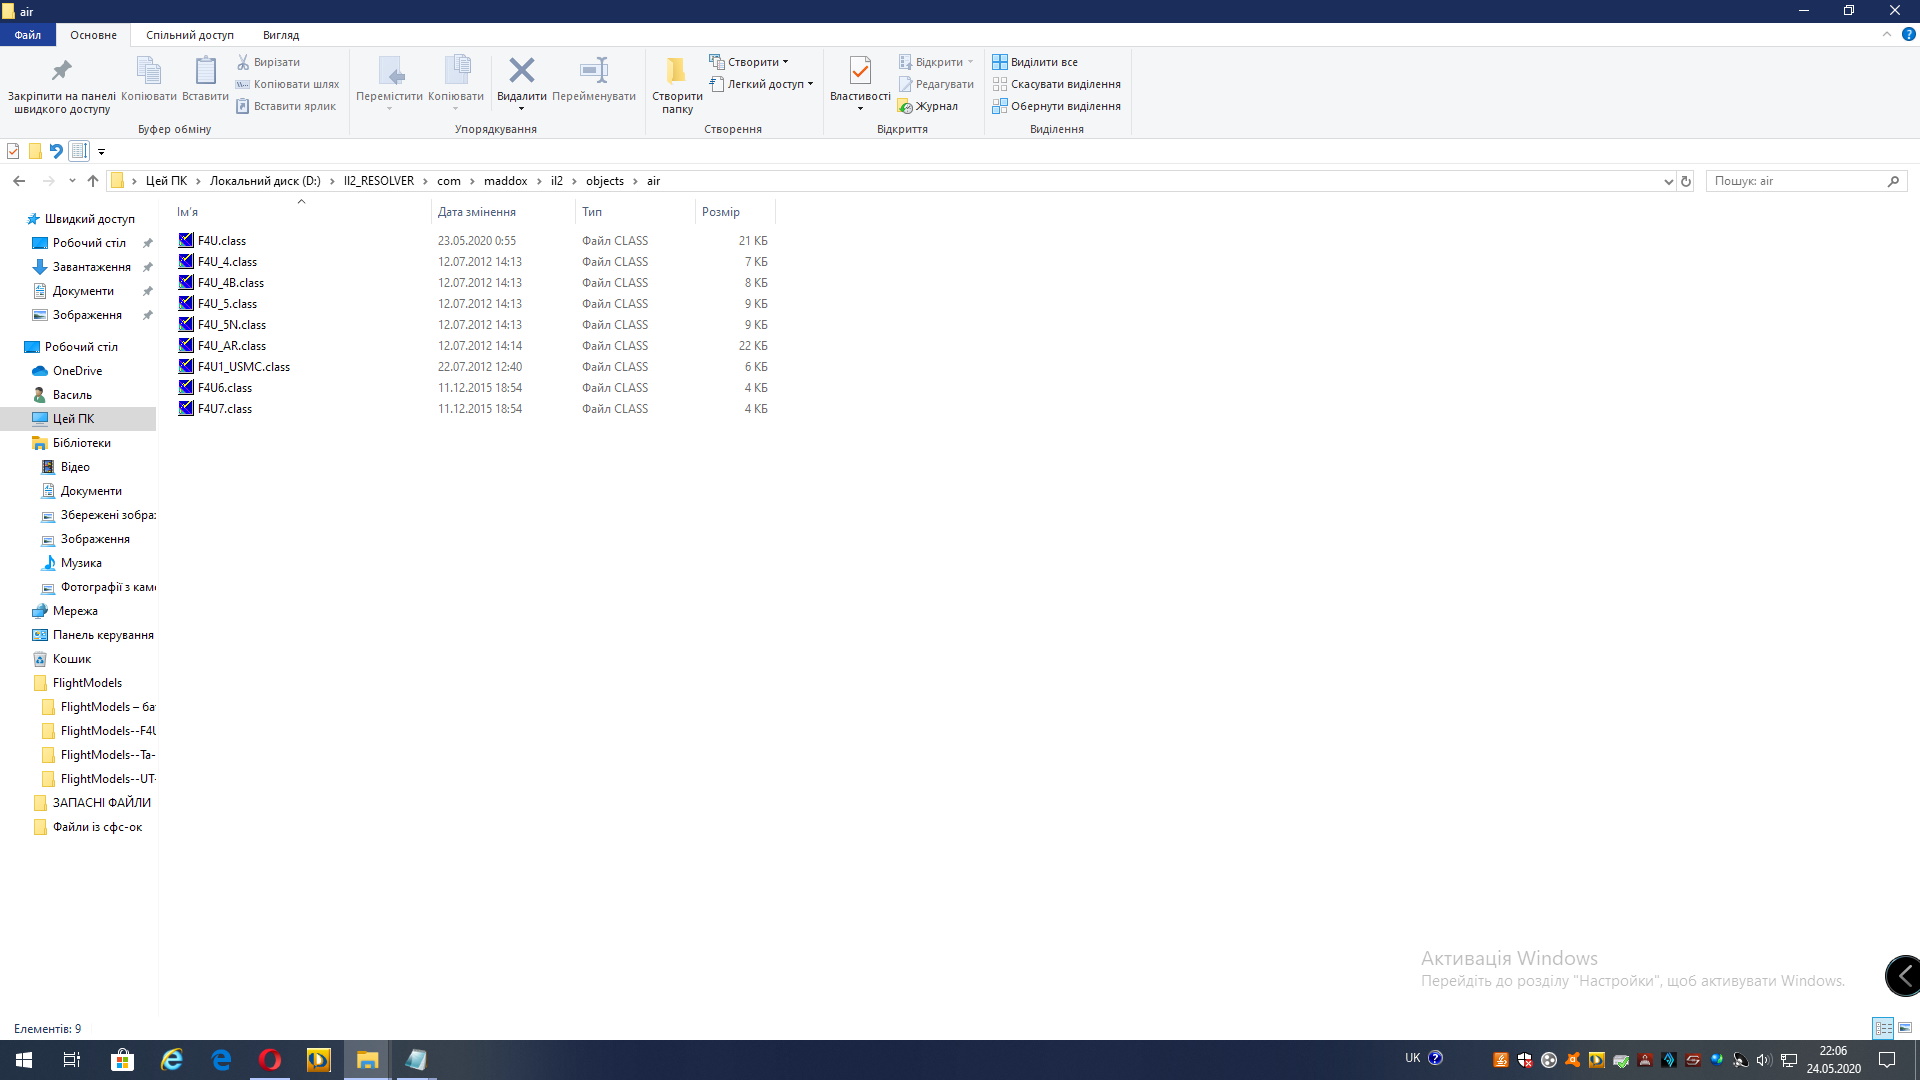Click Pin to Quick Access pushpin icon
The width and height of the screenshot is (1920, 1080).
click(62, 71)
